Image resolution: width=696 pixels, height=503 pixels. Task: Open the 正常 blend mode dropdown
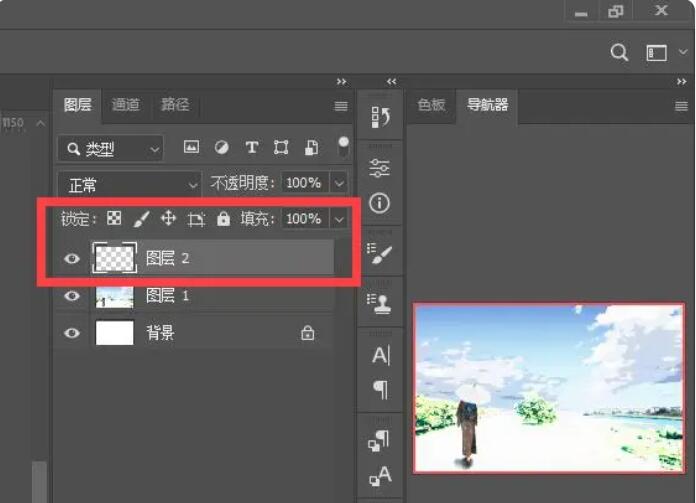[x=129, y=184]
